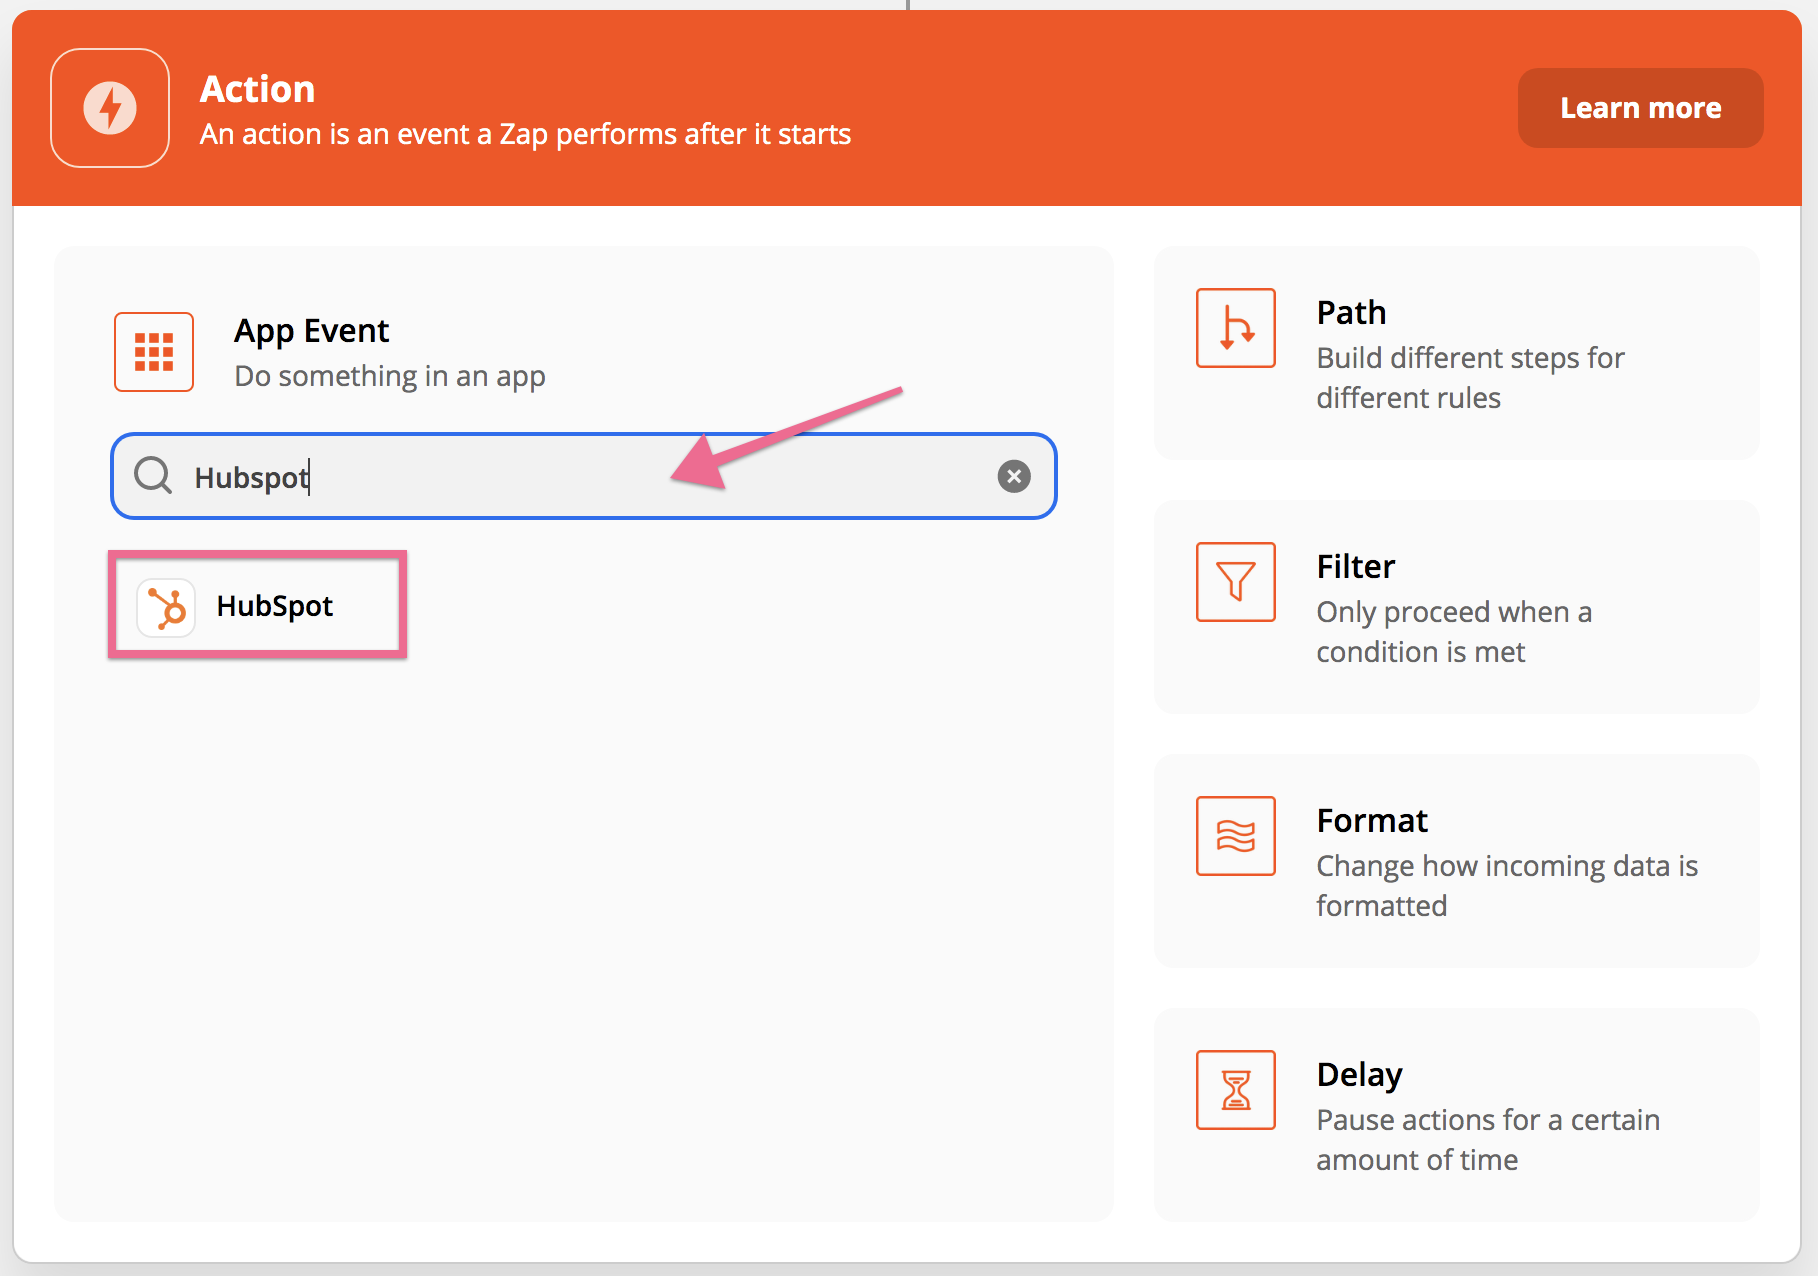The width and height of the screenshot is (1818, 1276).
Task: Click "Do something in an app" text
Action: point(390,376)
